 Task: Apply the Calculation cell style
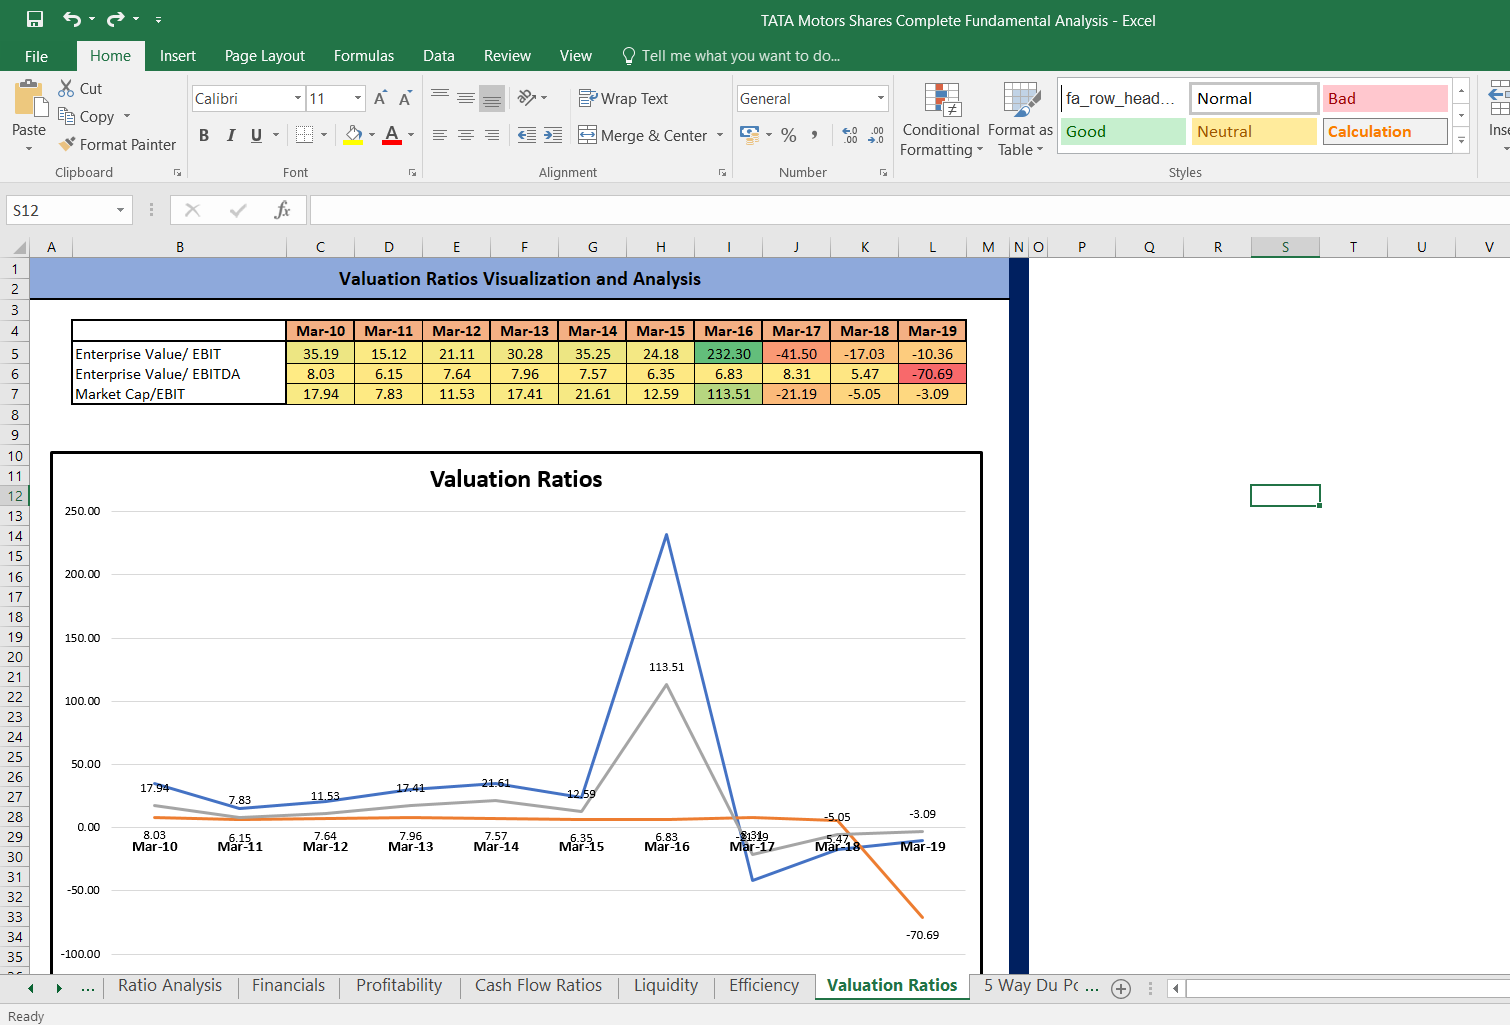tap(1385, 132)
